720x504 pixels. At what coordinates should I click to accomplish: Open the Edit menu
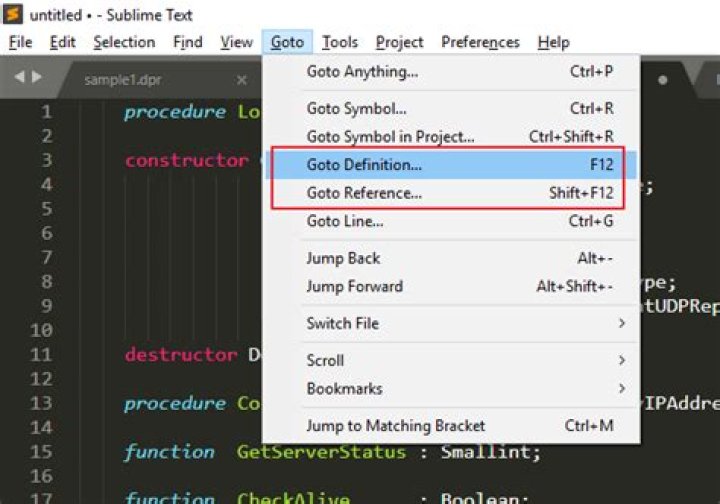click(62, 42)
